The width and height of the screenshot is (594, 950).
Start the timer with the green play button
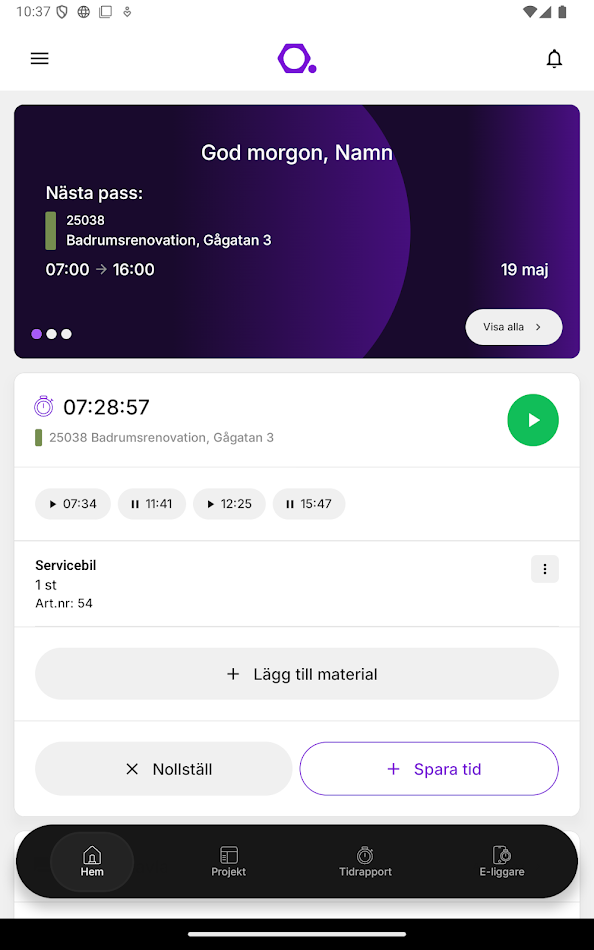pyautogui.click(x=533, y=420)
